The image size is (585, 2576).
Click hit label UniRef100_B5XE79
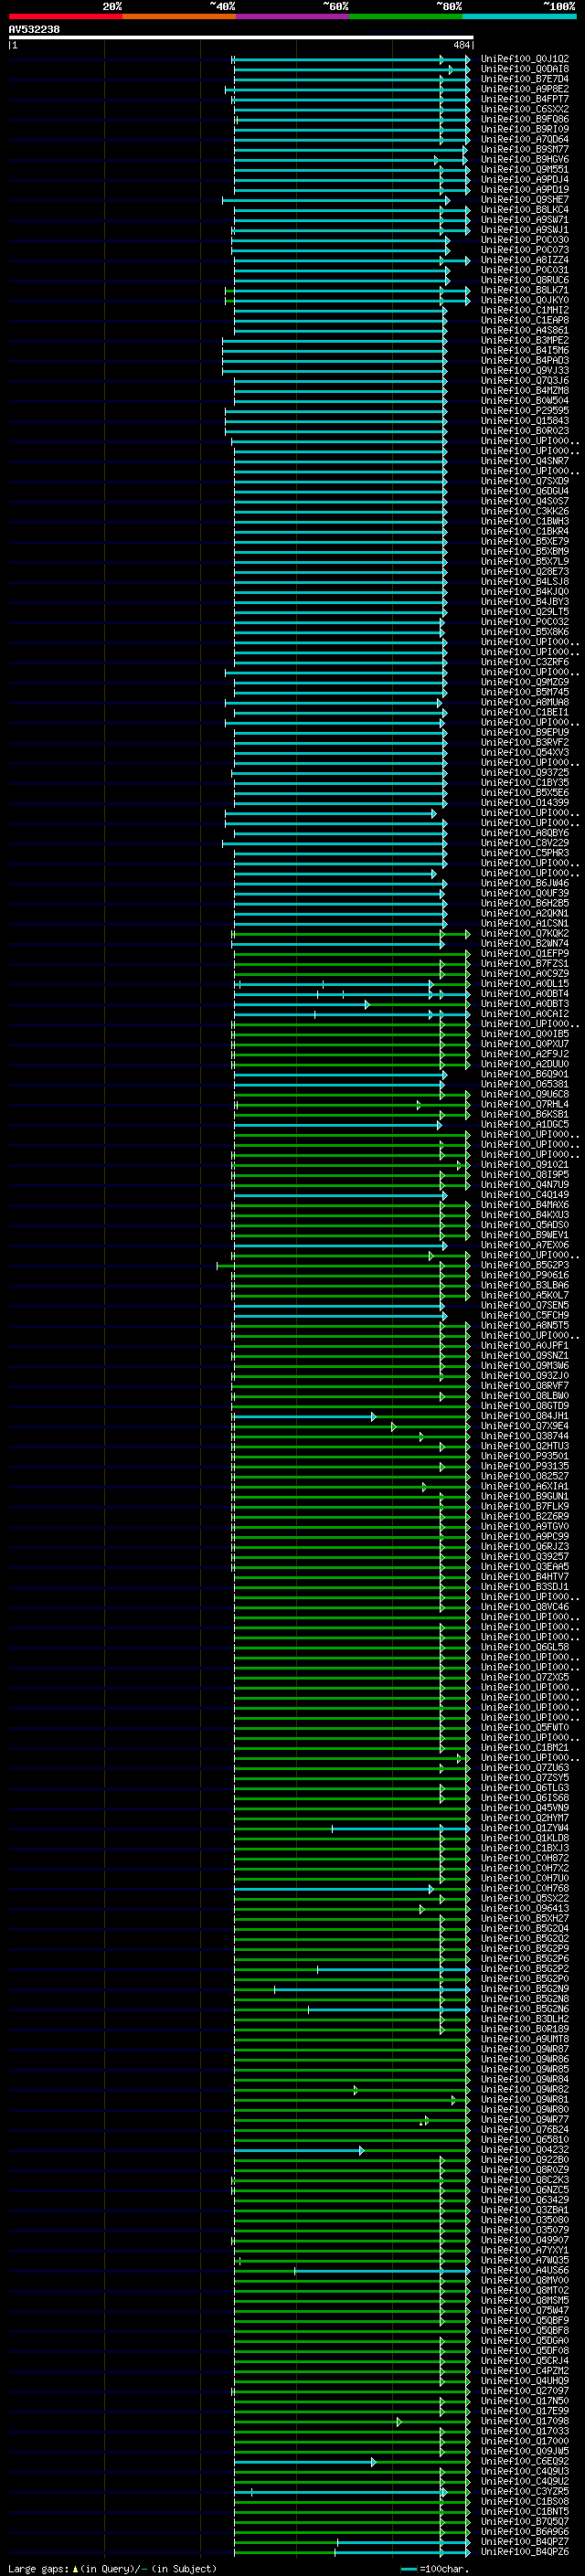click(x=525, y=542)
